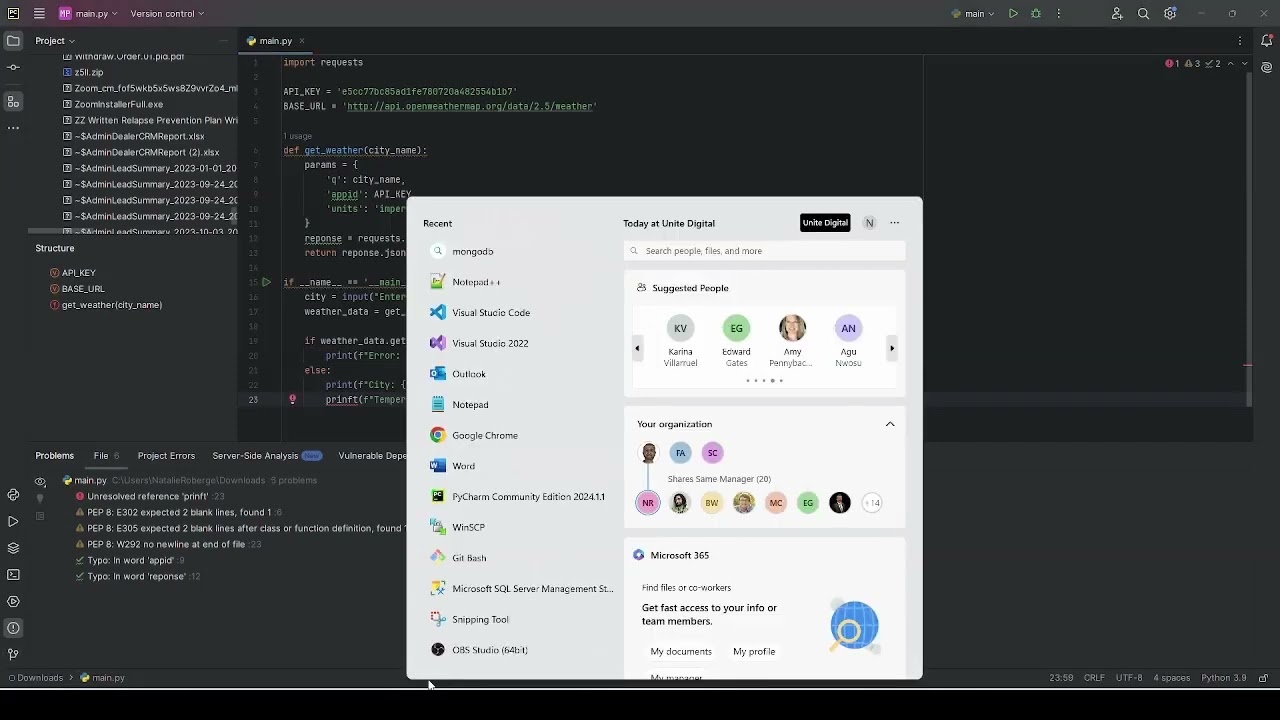Open the main.py project dropdown in title bar
The height and width of the screenshot is (720, 1280).
pos(88,14)
